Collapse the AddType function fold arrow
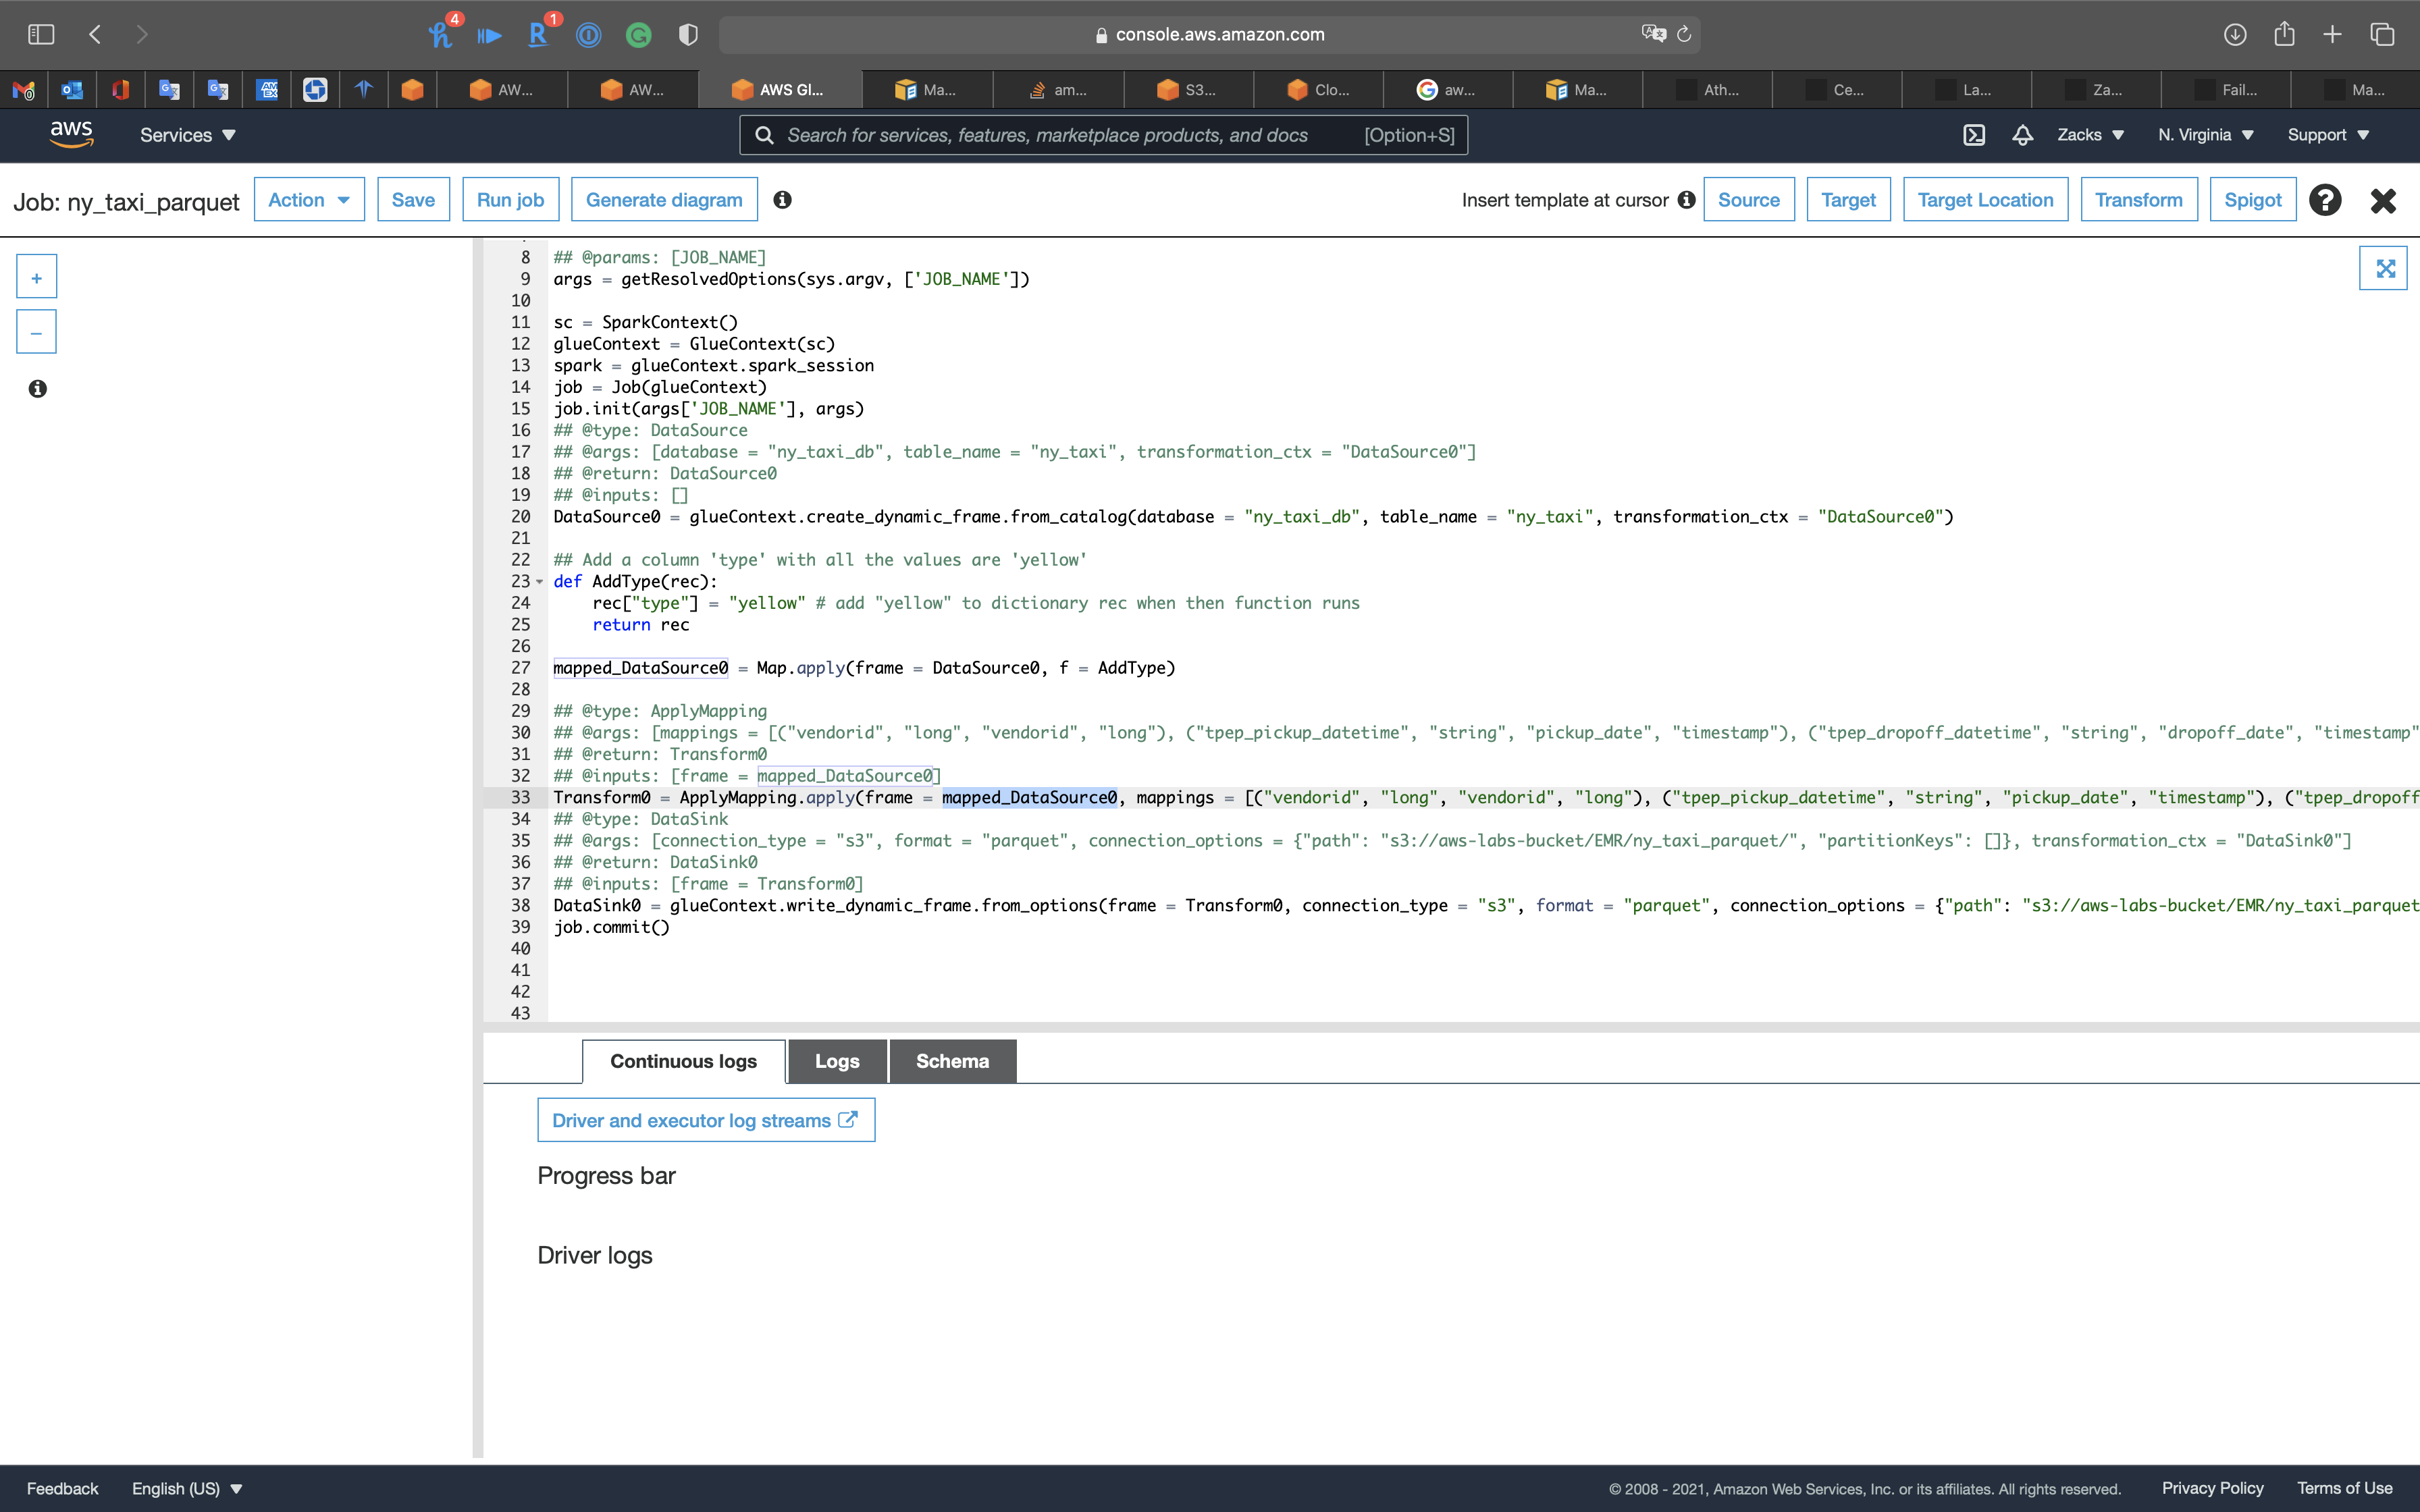2420x1512 pixels. coord(540,582)
